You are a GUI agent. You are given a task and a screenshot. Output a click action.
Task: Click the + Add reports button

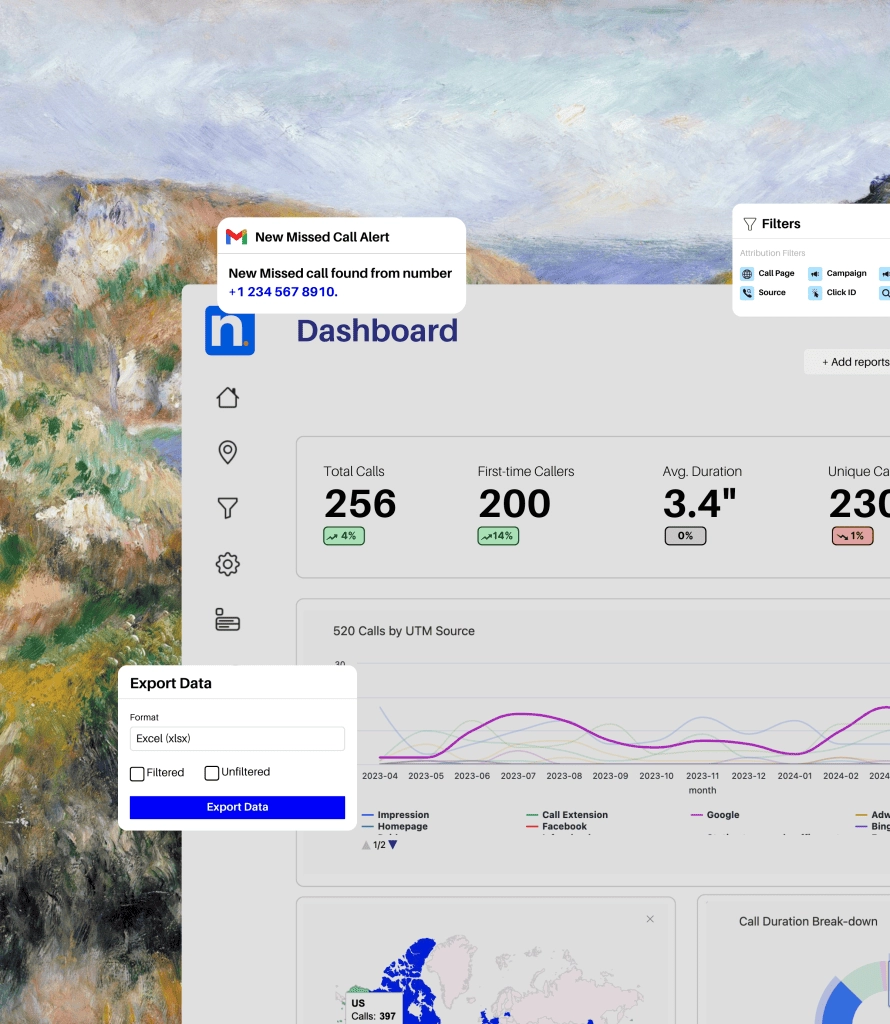(853, 362)
